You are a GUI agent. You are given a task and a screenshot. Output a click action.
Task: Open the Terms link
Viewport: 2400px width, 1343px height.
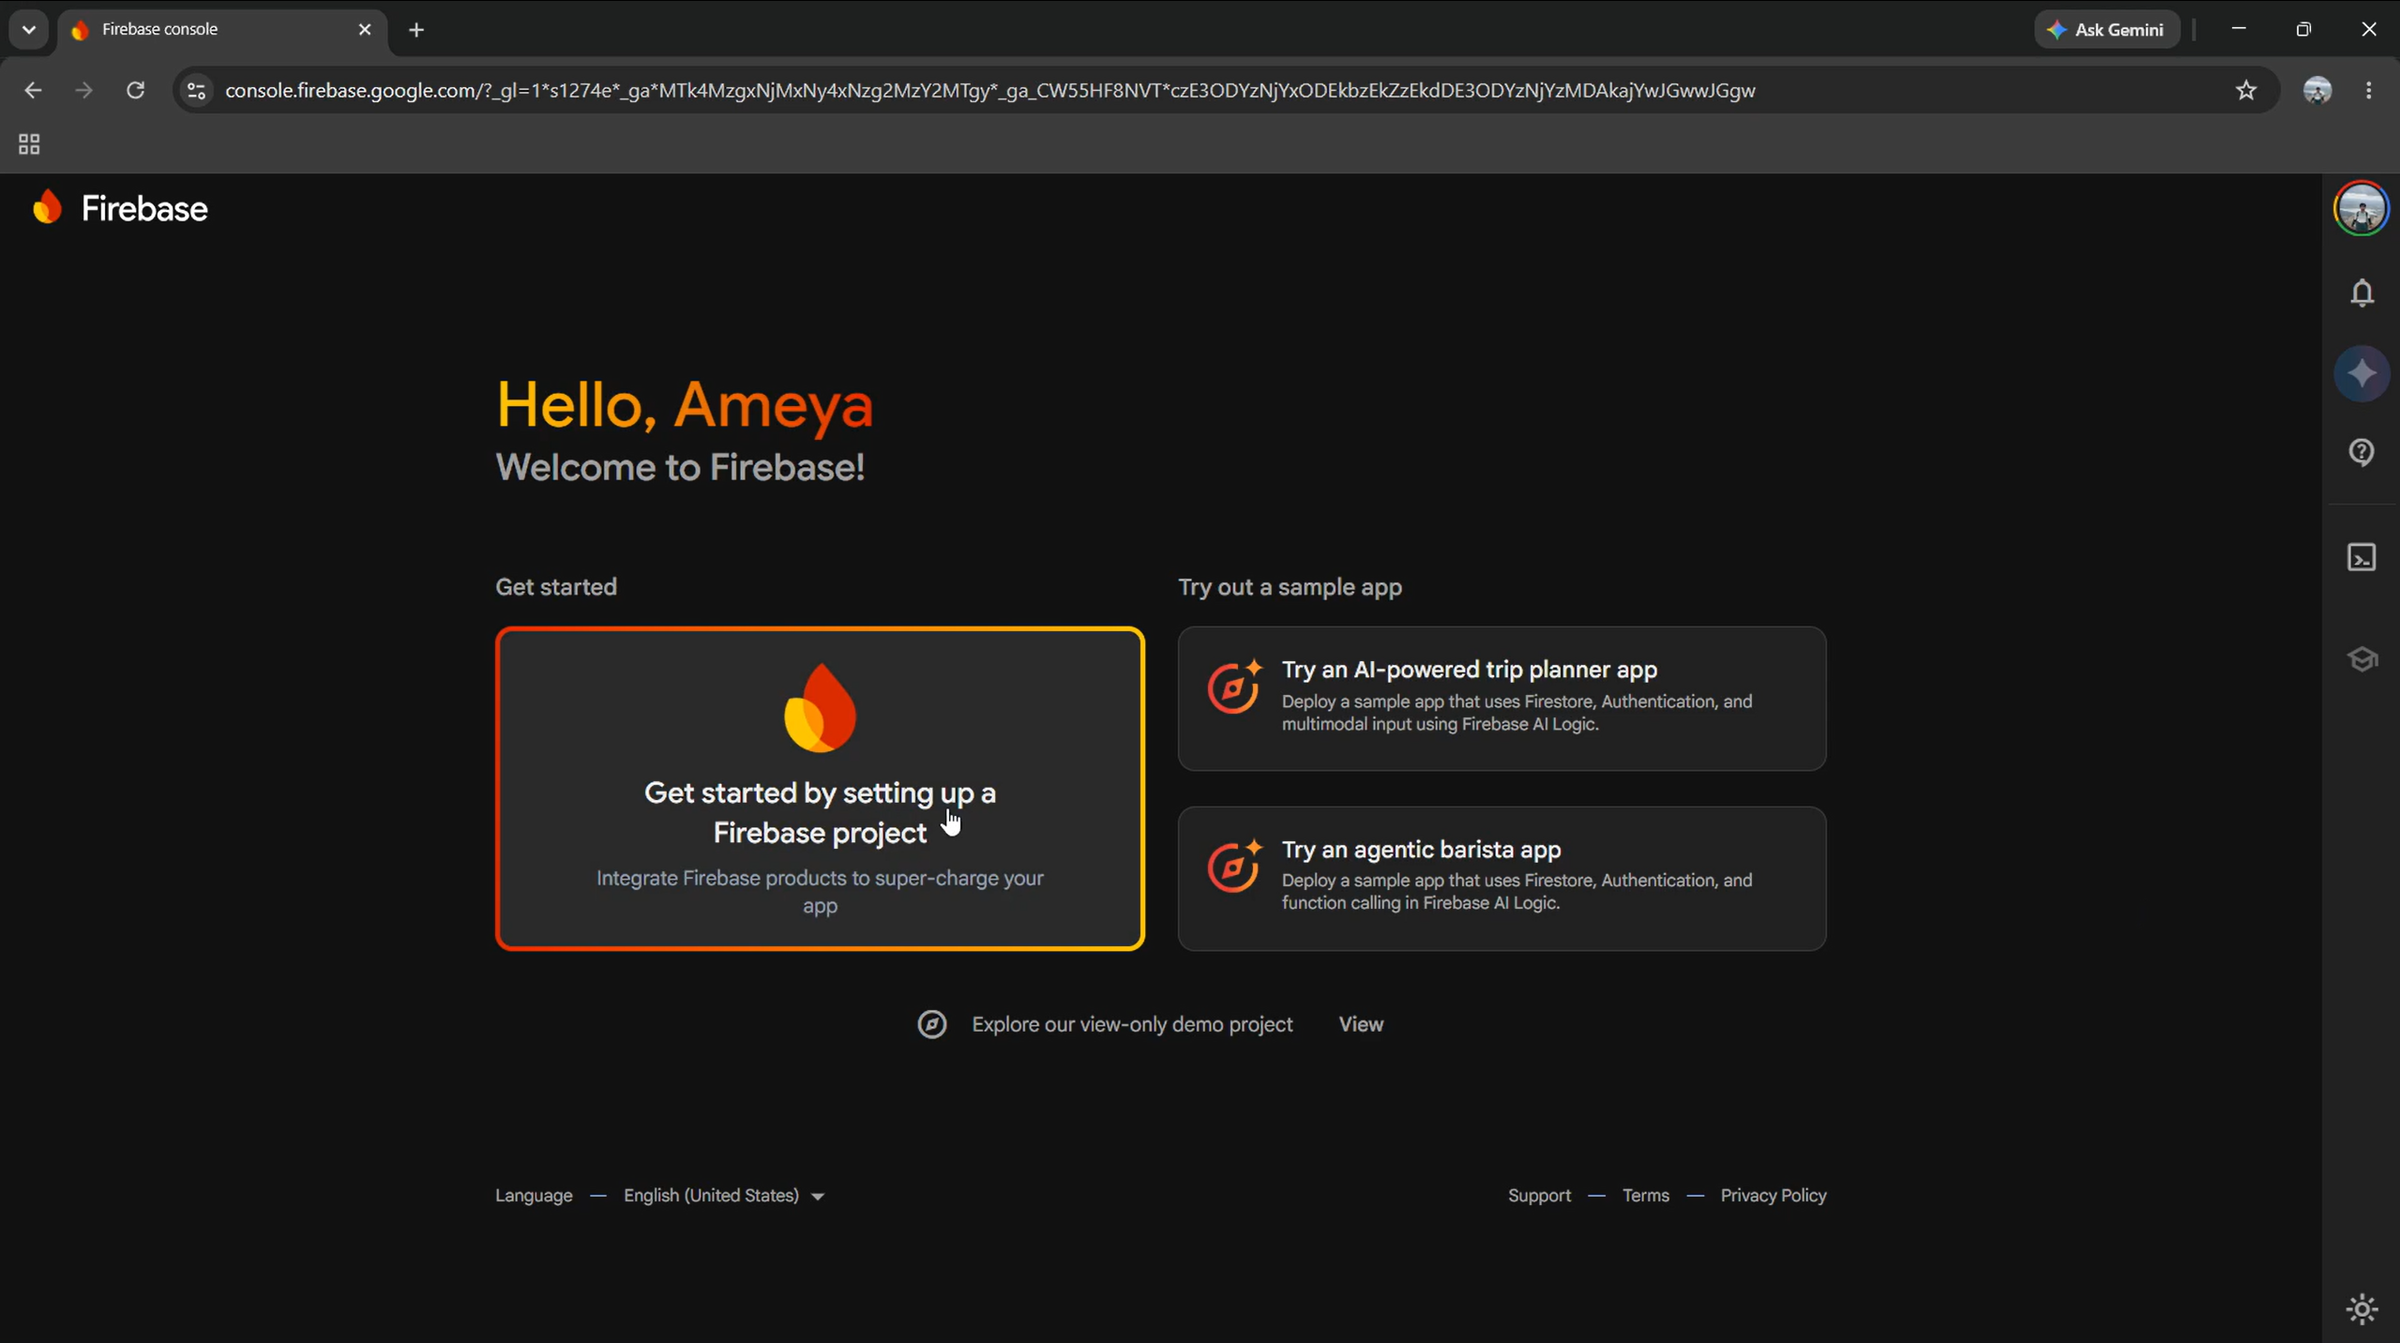tap(1645, 1195)
